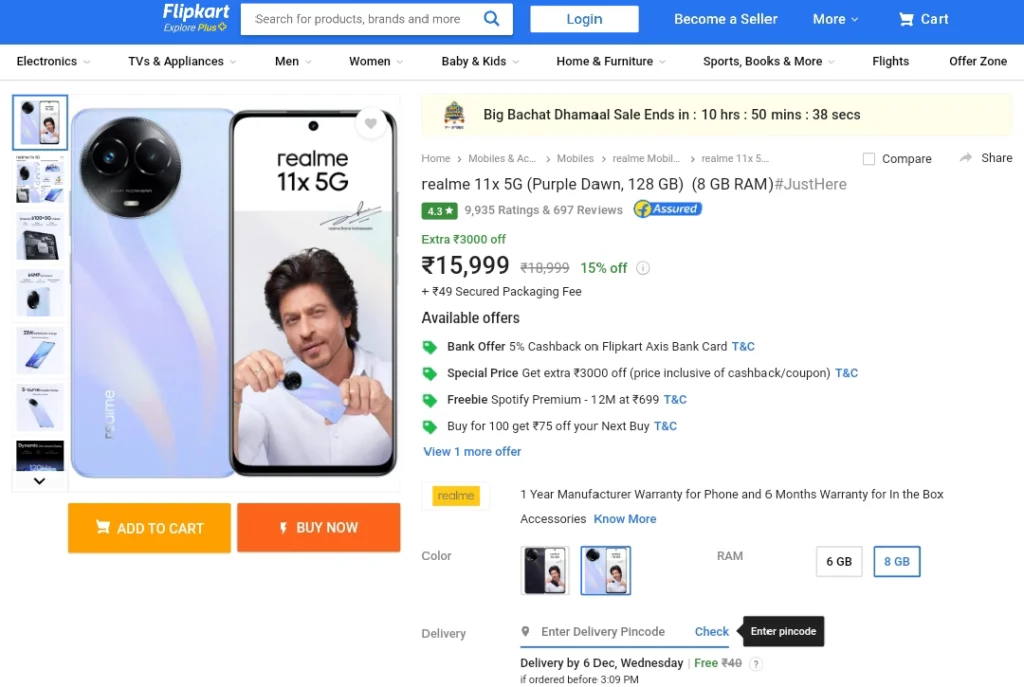Tick the Compare checkbox
The image size is (1024, 687).
click(869, 159)
